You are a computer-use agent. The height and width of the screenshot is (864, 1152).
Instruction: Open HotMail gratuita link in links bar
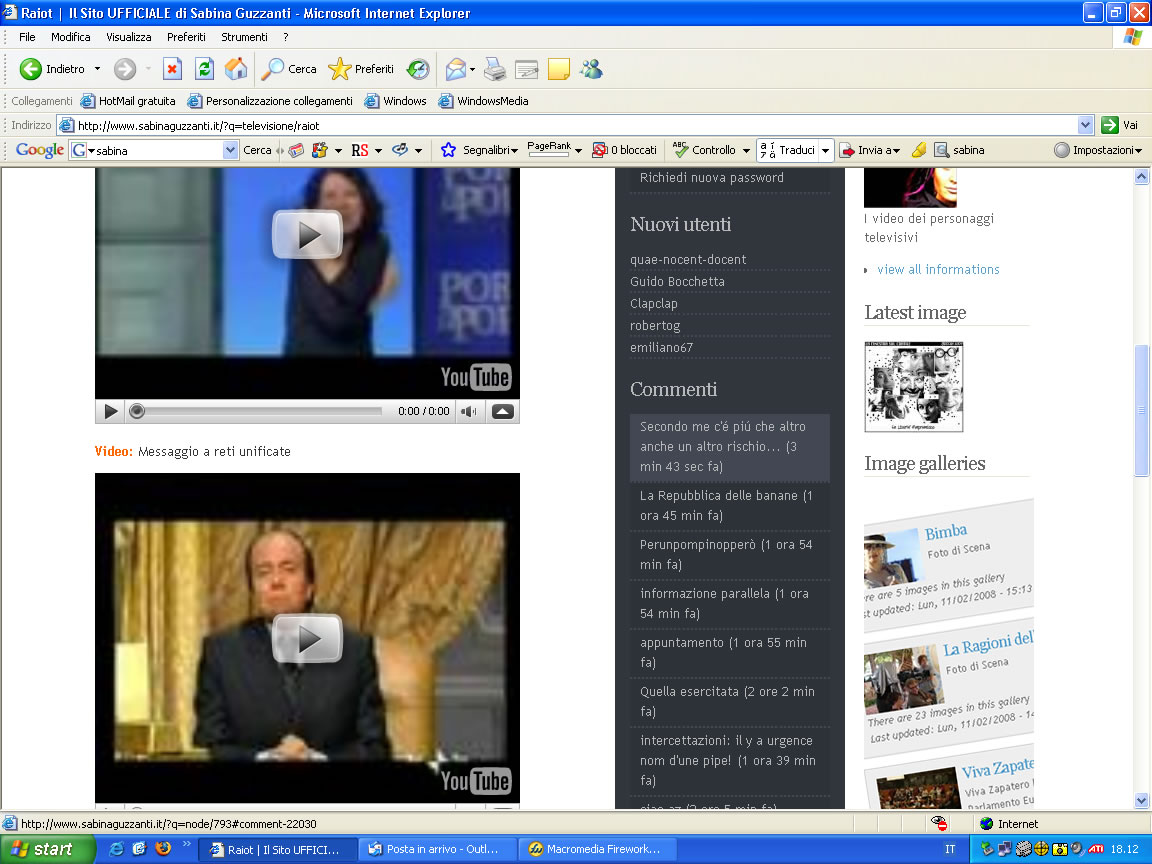click(x=128, y=101)
